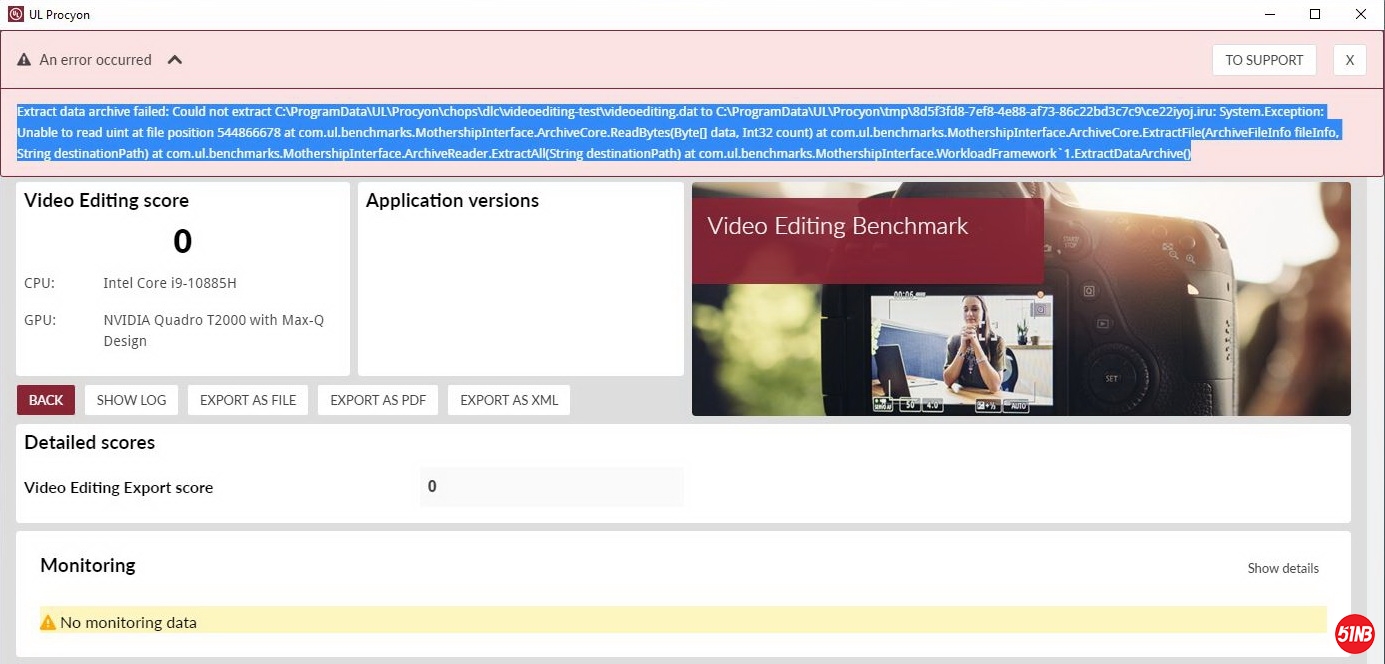Choose EXPORT AS FILE
Screen dimensions: 1385x664
pos(248,400)
